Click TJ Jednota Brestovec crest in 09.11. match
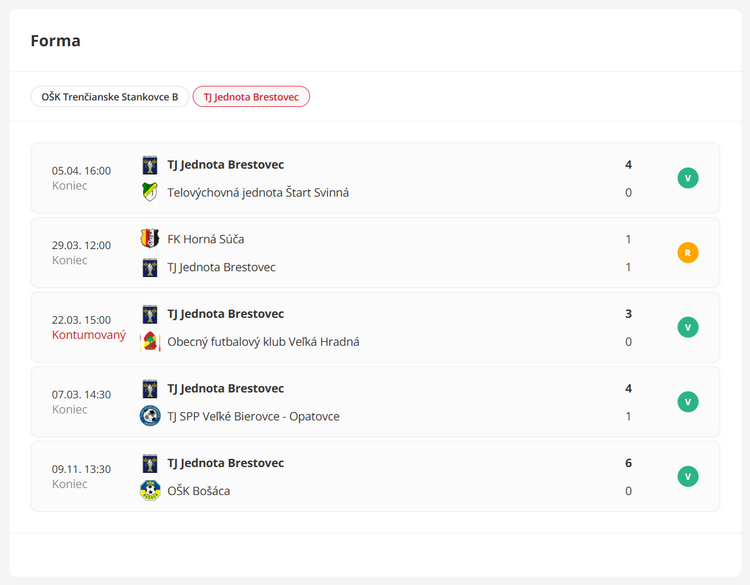750x585 pixels. coord(150,464)
